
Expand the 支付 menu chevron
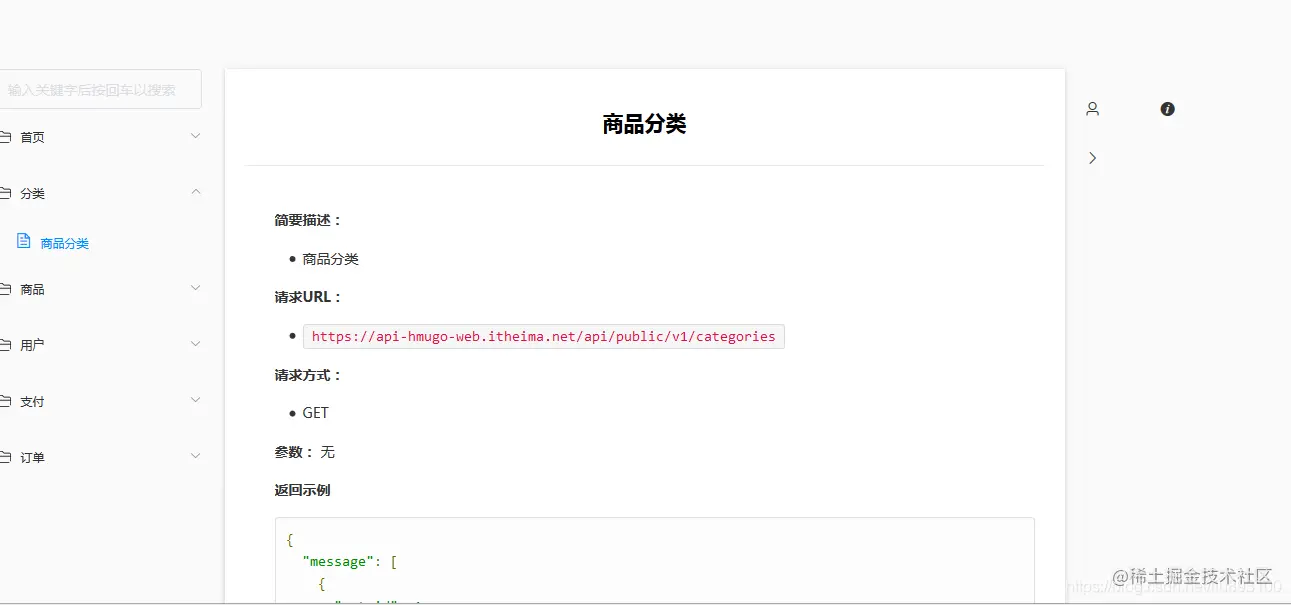click(x=195, y=400)
